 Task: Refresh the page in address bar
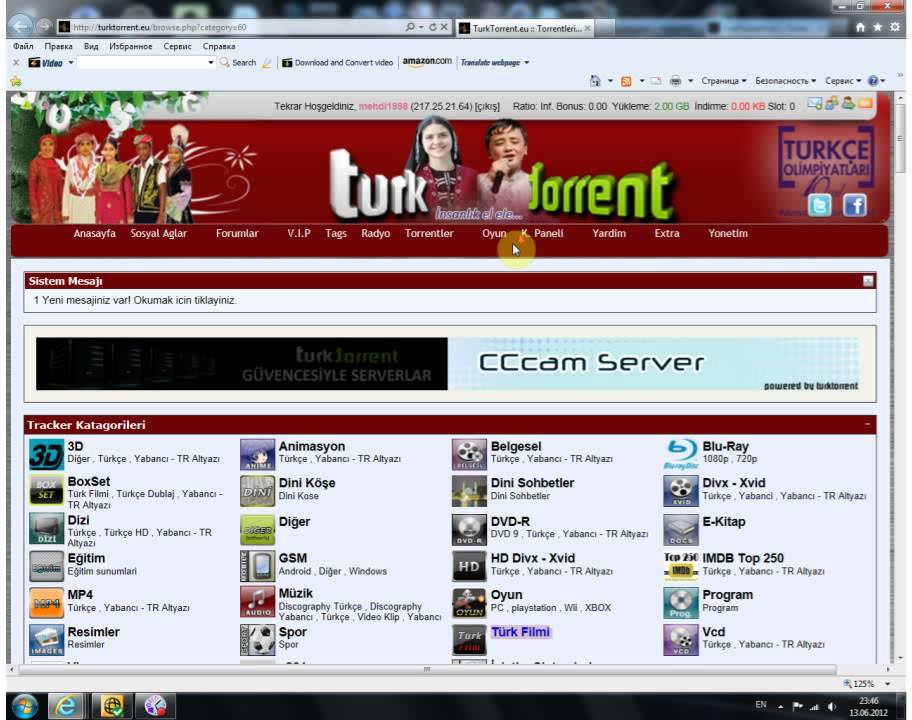pyautogui.click(x=432, y=27)
